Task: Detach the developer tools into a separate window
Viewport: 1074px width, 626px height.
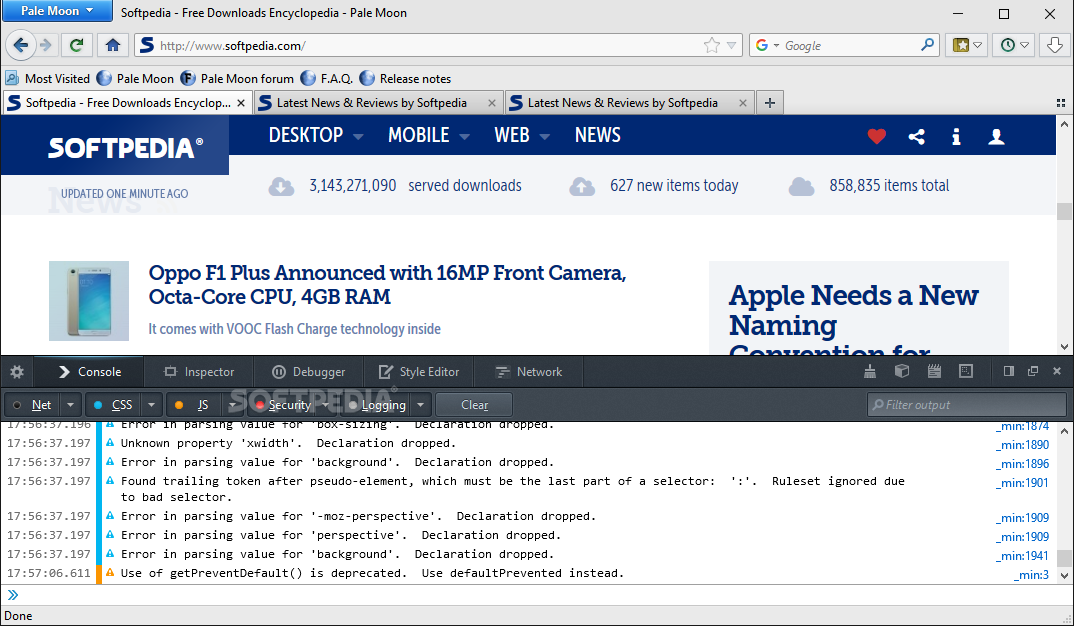Action: (x=1033, y=371)
